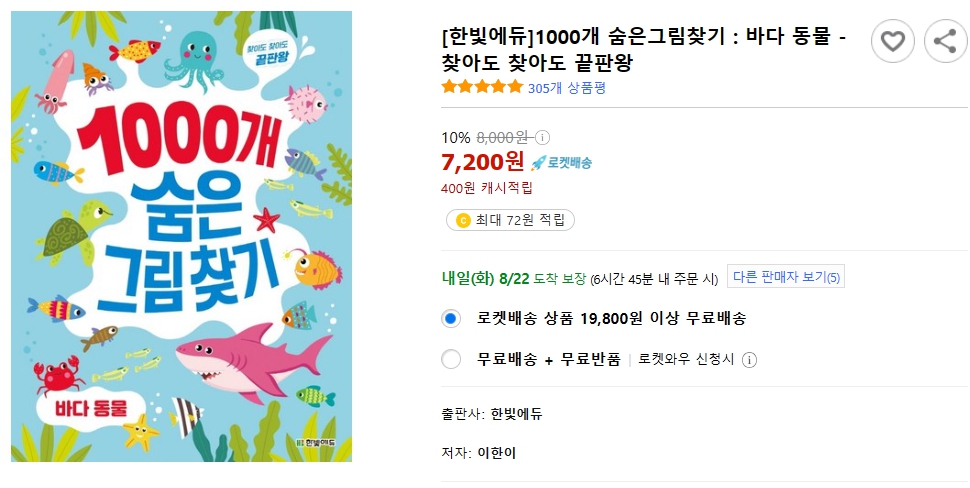Image resolution: width=970 pixels, height=488 pixels.
Task: Click the info icon beside 8,000원 price
Action: pyautogui.click(x=543, y=138)
